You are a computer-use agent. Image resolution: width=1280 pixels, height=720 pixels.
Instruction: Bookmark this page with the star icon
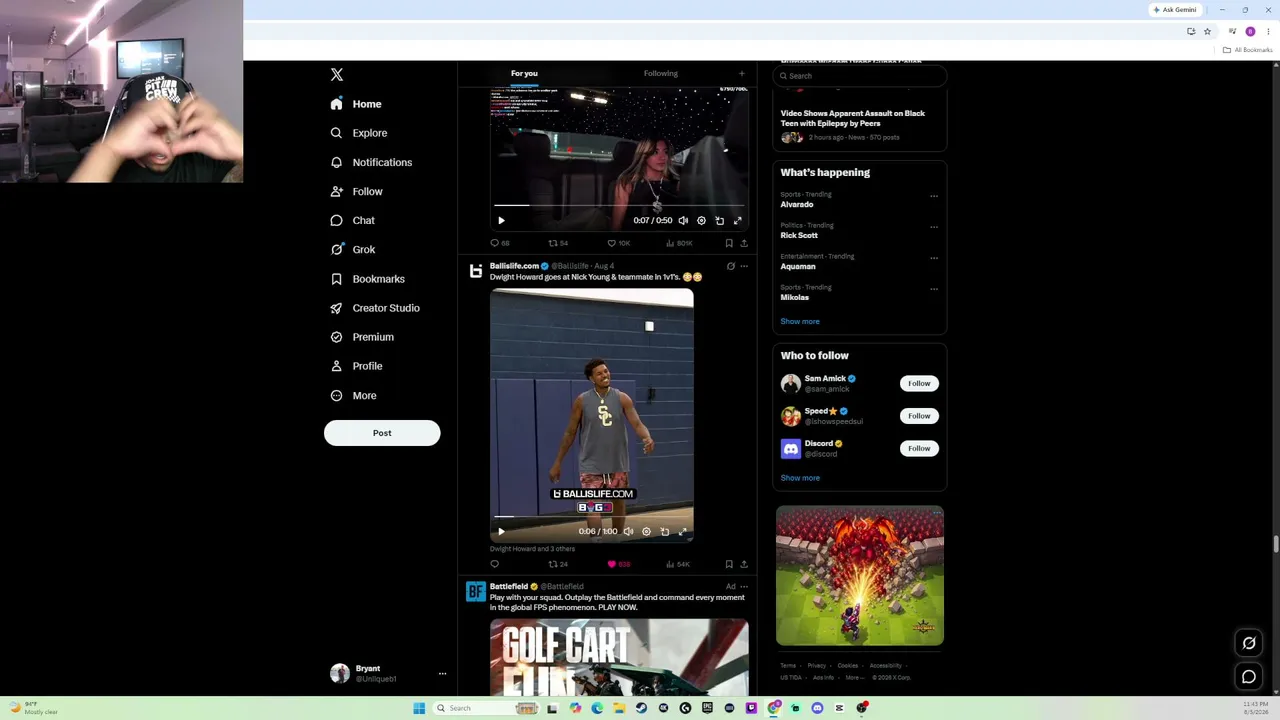pos(1207,32)
